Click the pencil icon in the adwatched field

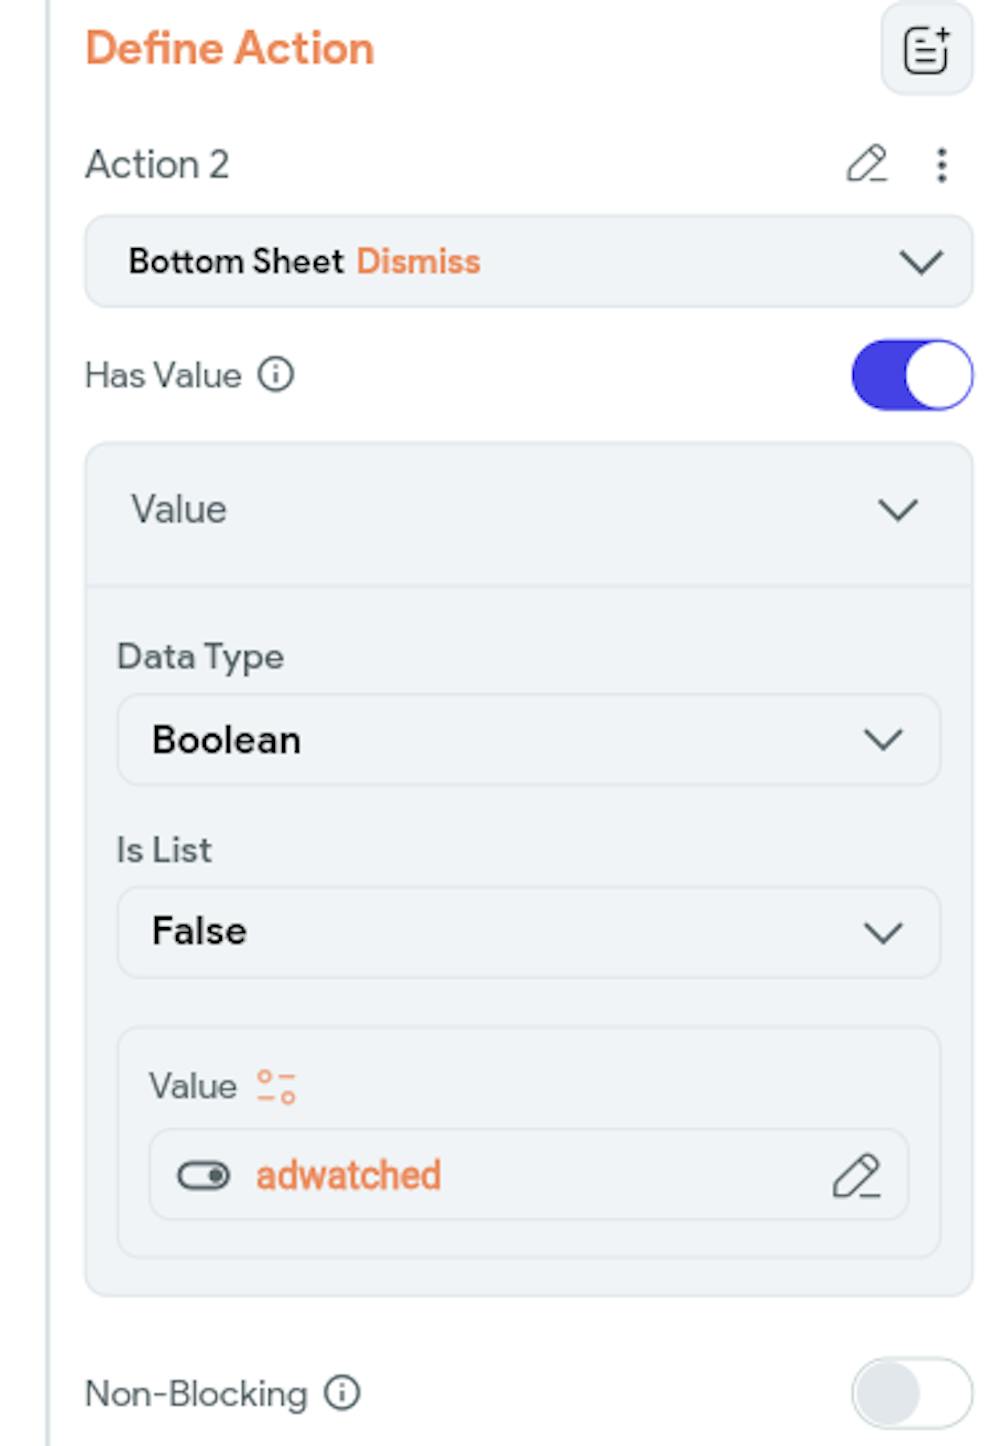[x=856, y=1176]
